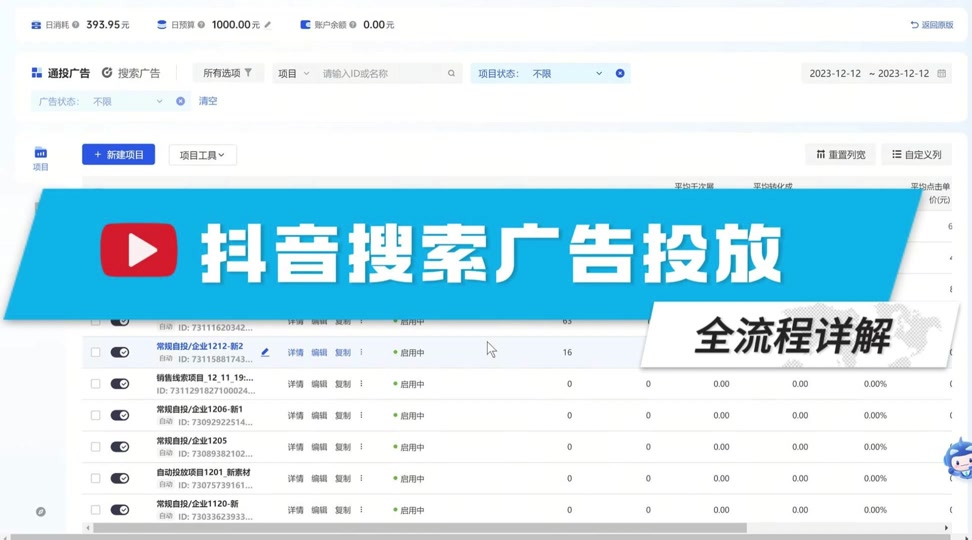Click the 启用中 status of 常规自投/企业1120-新
Viewport: 972px width, 540px height.
(409, 510)
